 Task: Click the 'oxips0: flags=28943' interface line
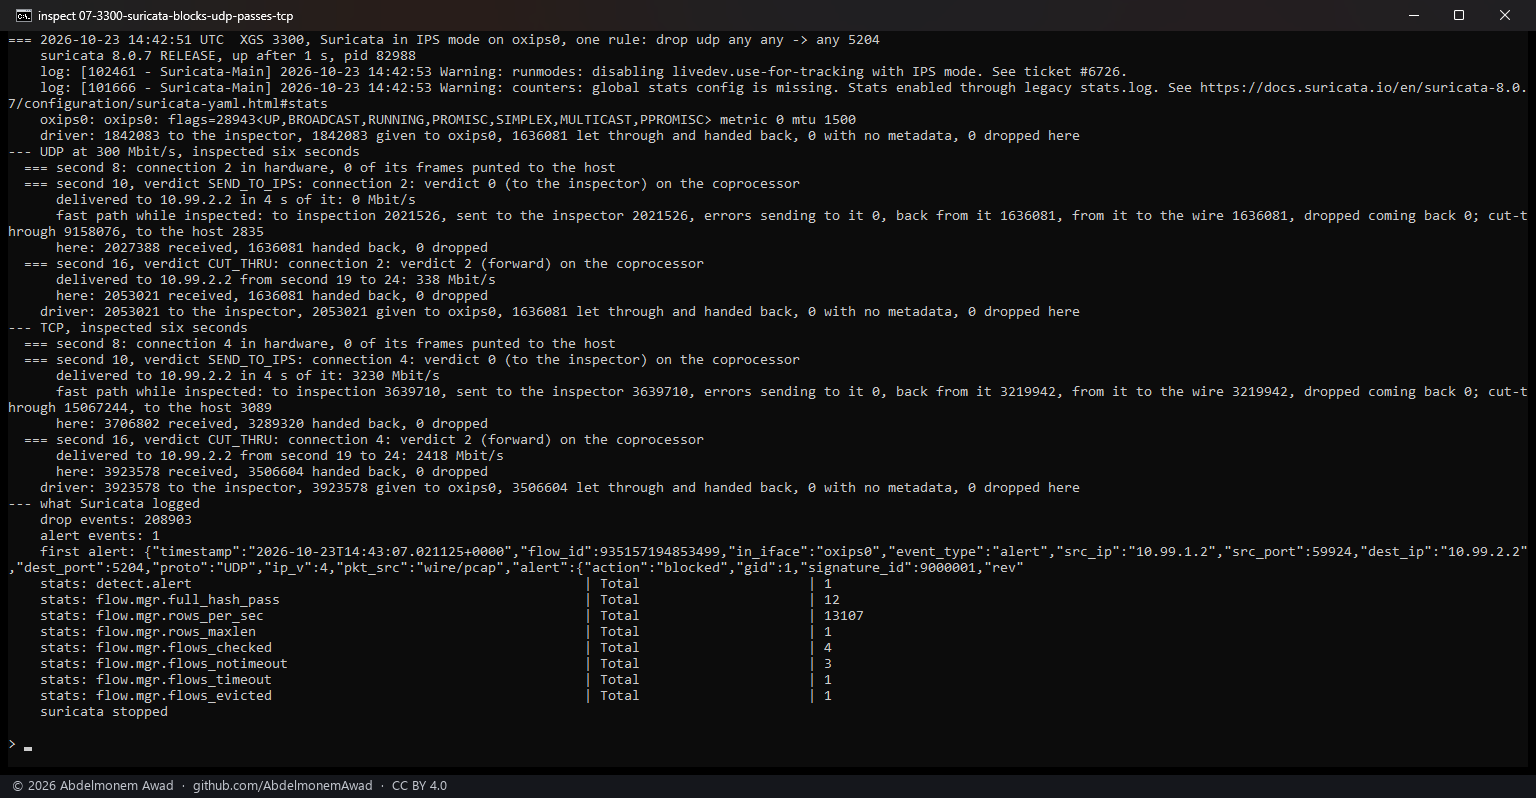click(448, 120)
